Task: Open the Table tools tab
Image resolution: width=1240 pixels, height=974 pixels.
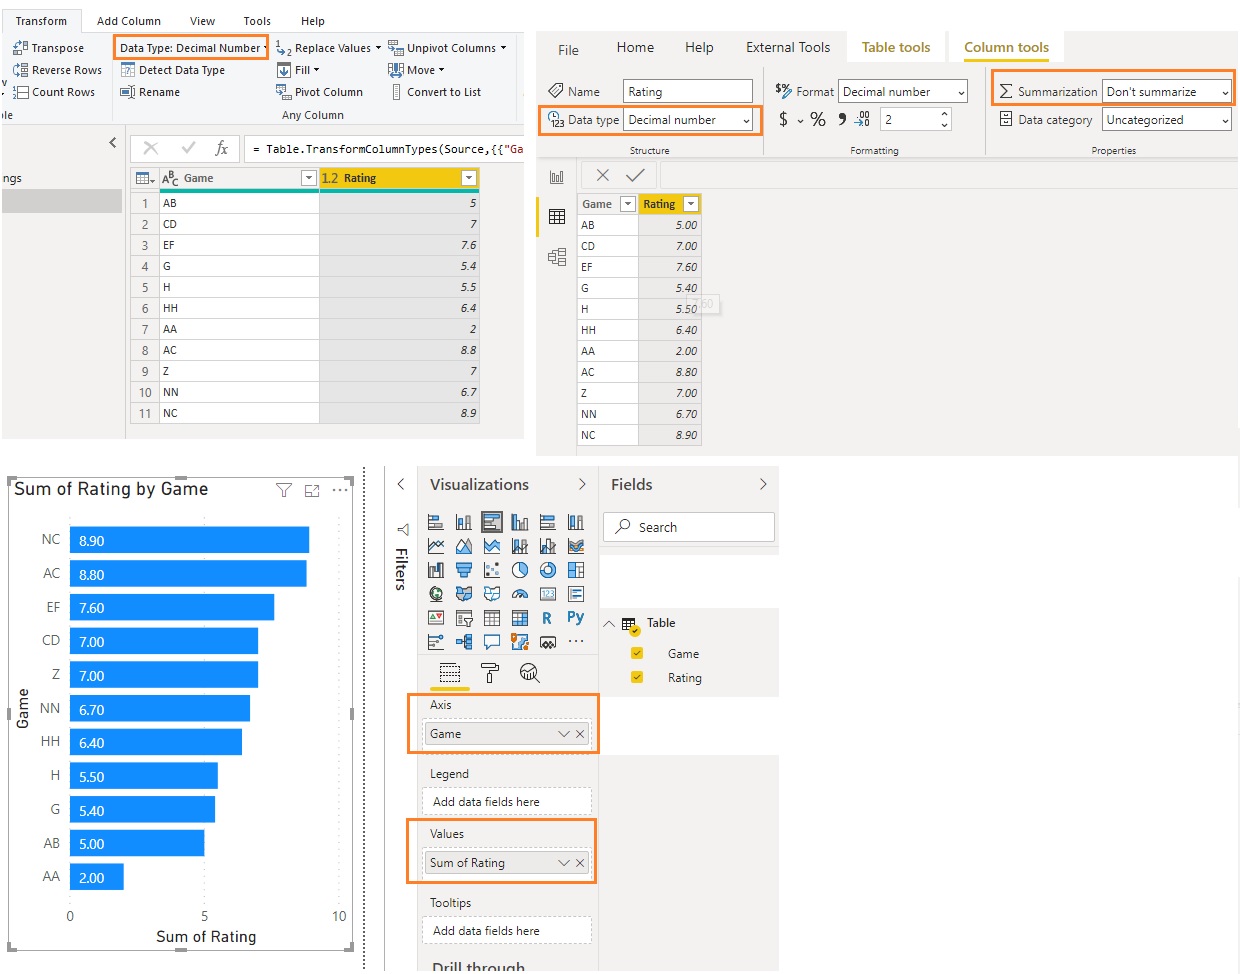Action: [x=896, y=47]
